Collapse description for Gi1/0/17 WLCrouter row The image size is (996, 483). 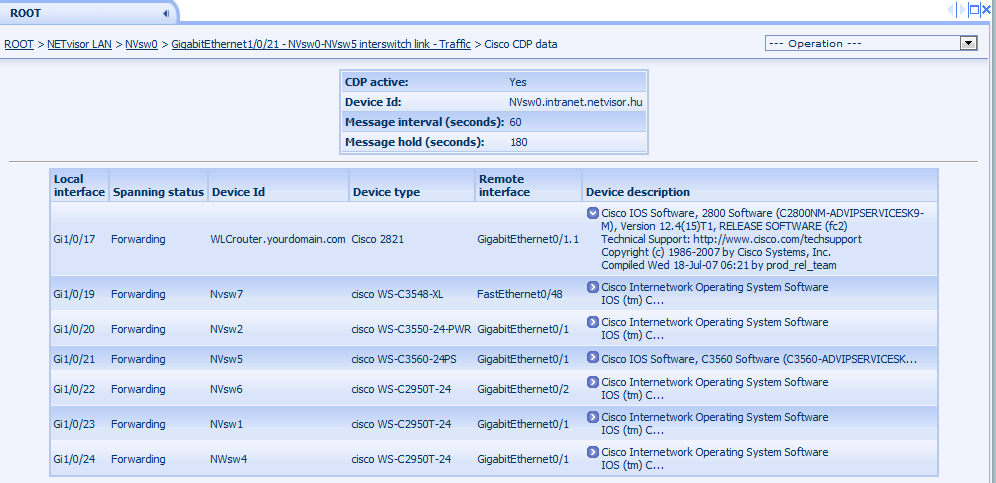coord(593,213)
